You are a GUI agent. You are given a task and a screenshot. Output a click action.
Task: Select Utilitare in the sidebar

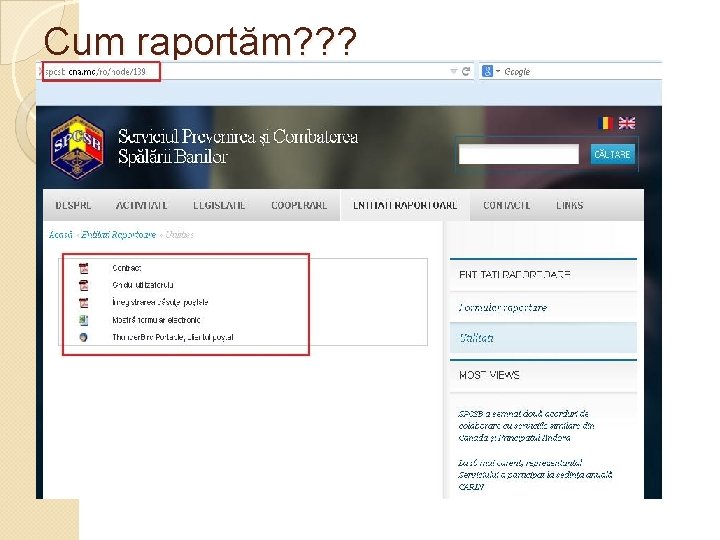click(543, 338)
